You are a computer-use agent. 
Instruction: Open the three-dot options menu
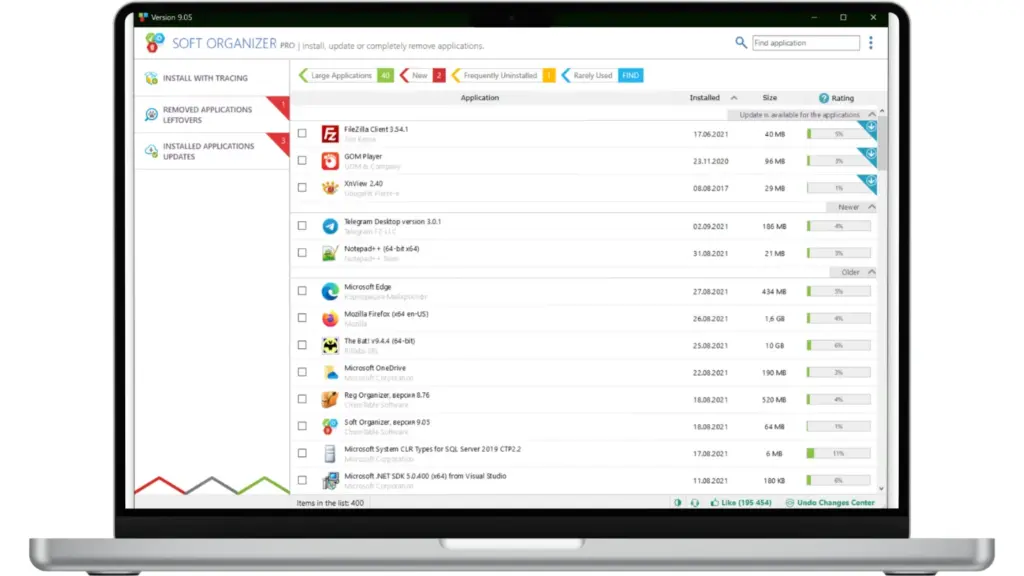[x=870, y=43]
